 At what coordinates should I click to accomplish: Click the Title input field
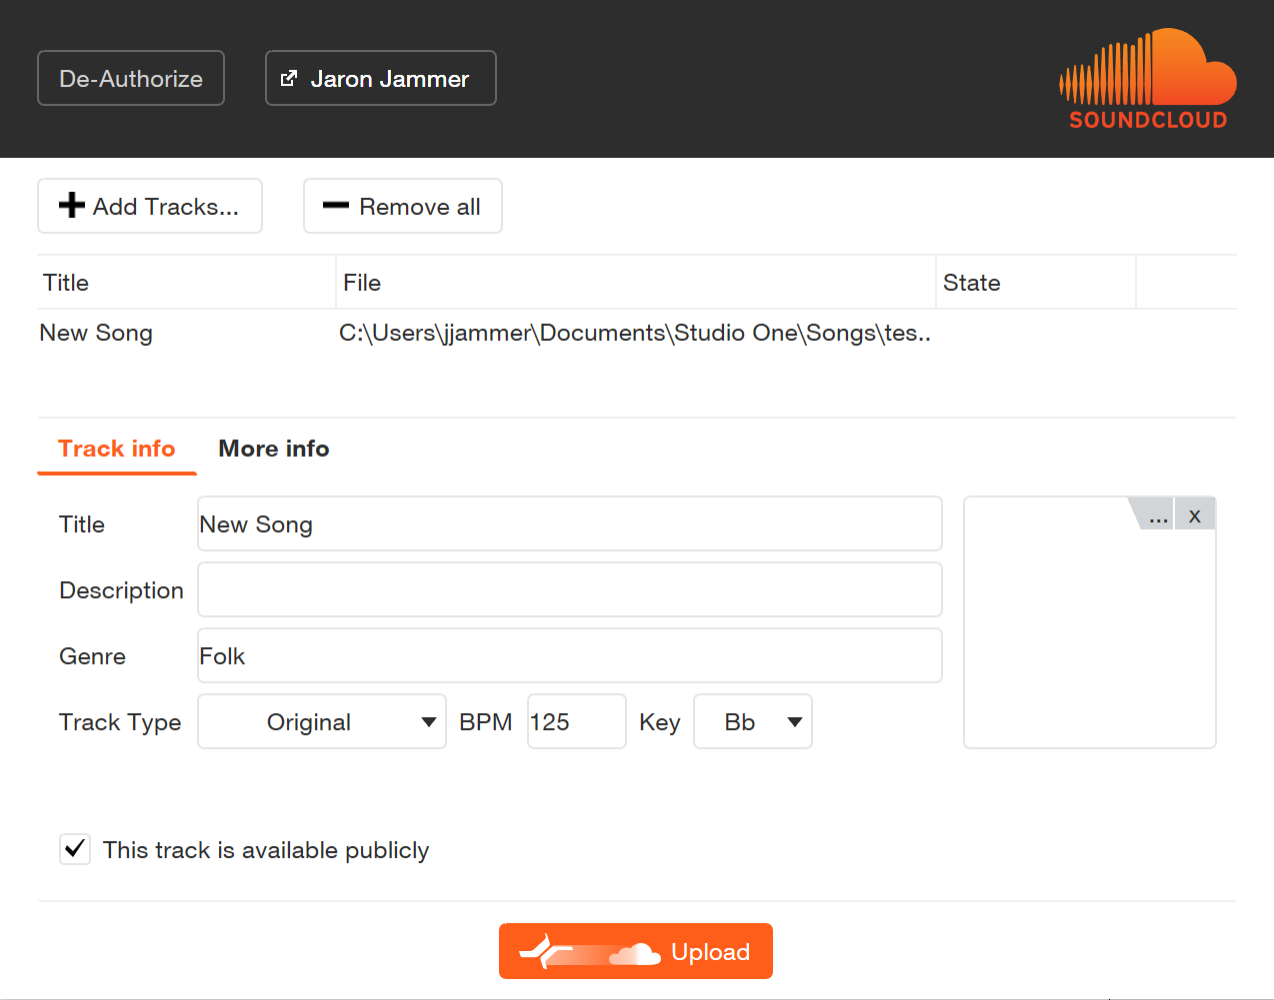point(570,523)
